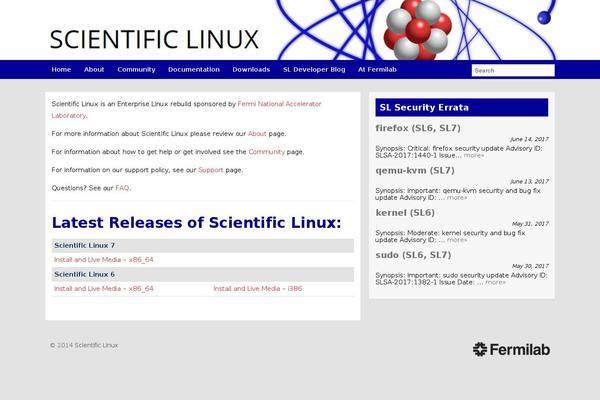Open the Downloads menu item
The height and width of the screenshot is (400, 600).
[251, 70]
